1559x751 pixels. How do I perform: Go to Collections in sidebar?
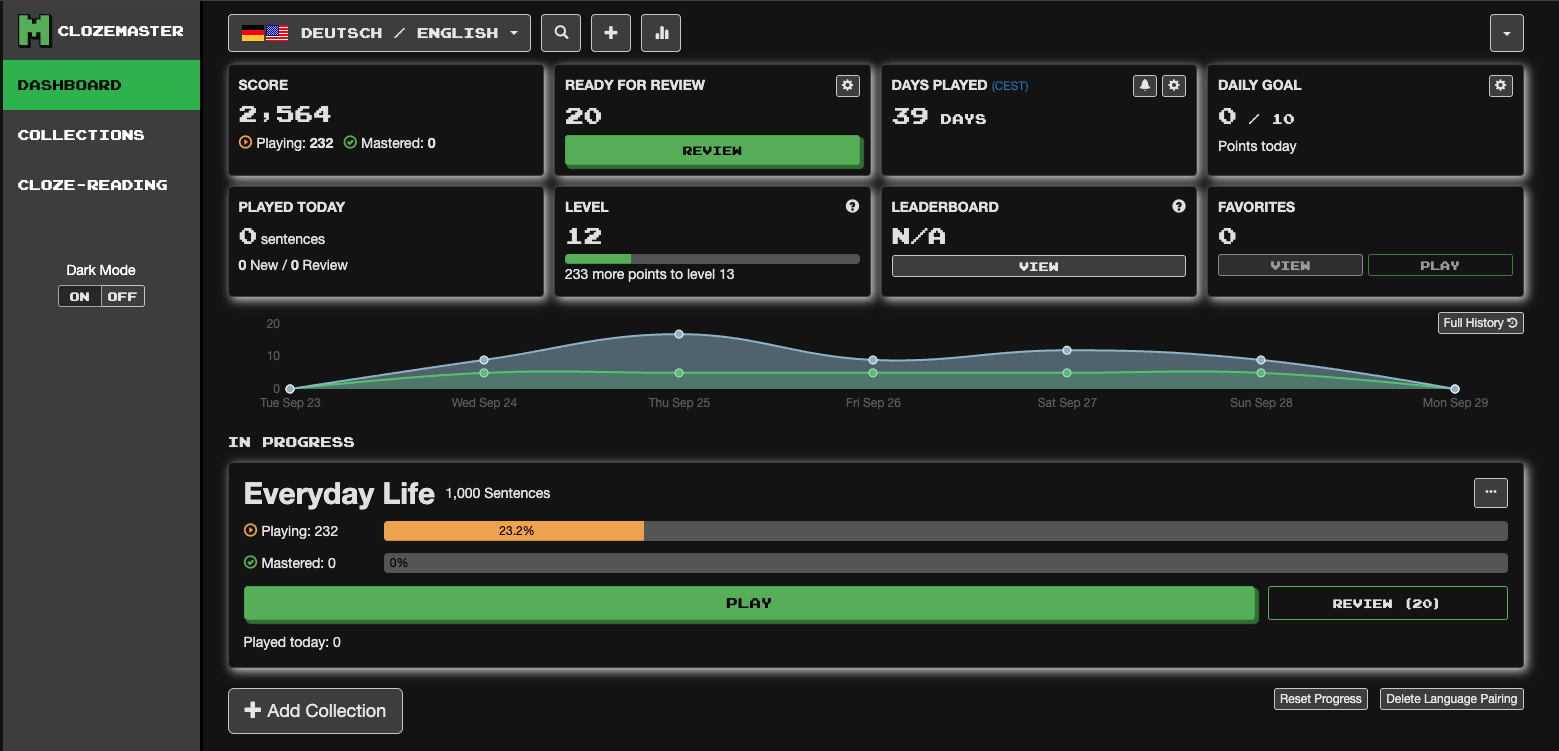point(81,135)
